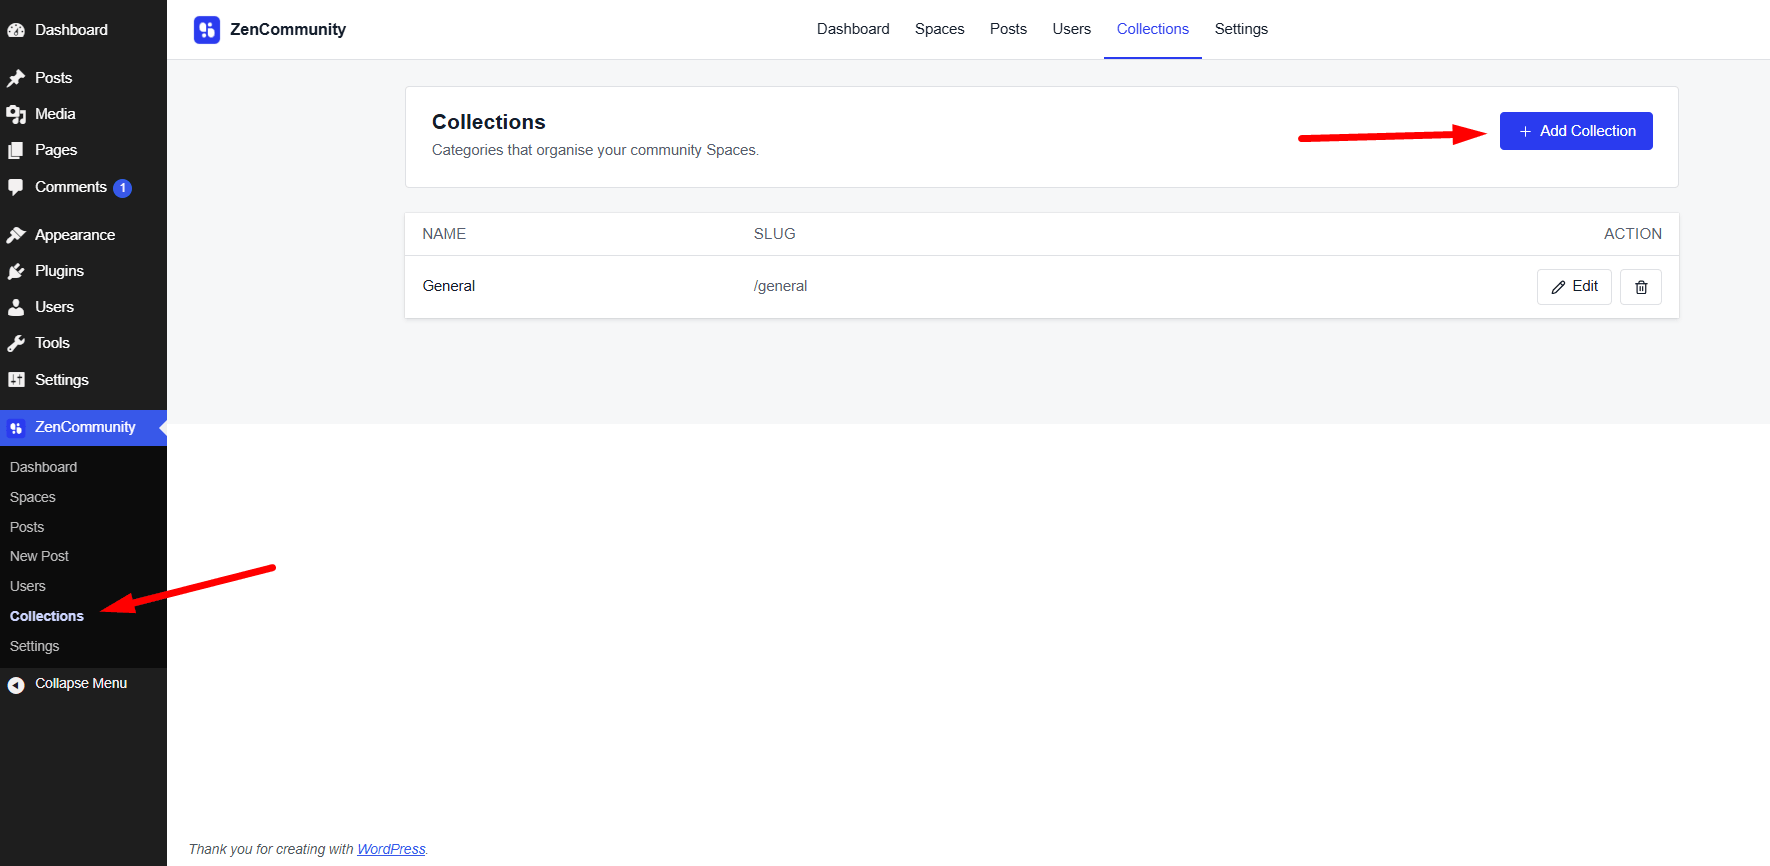
Task: Click the SLUG column header
Action: pos(775,234)
